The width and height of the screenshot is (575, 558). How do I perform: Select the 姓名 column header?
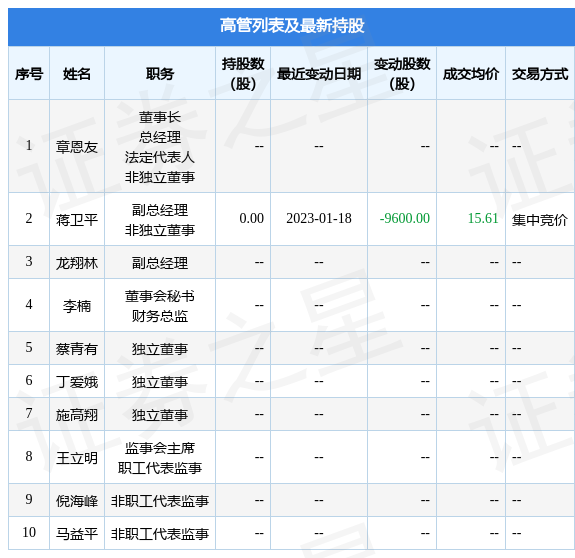pos(77,74)
